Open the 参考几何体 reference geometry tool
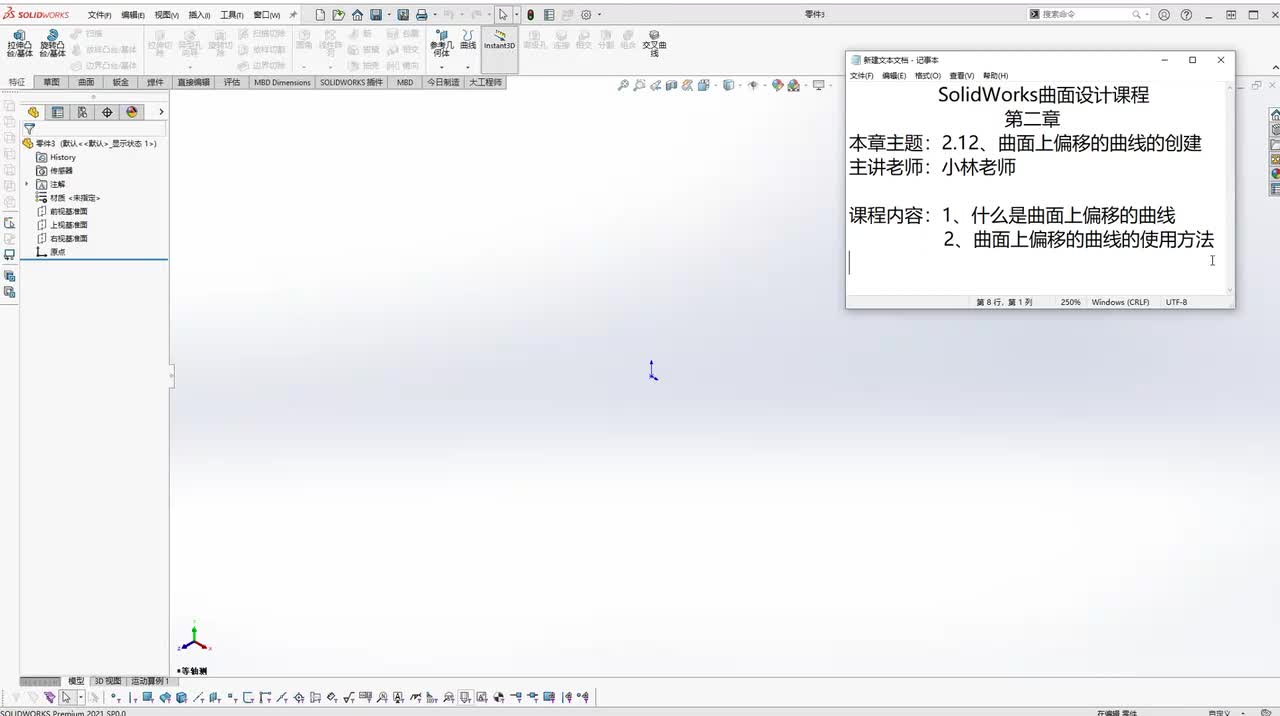The image size is (1280, 716). tap(441, 44)
